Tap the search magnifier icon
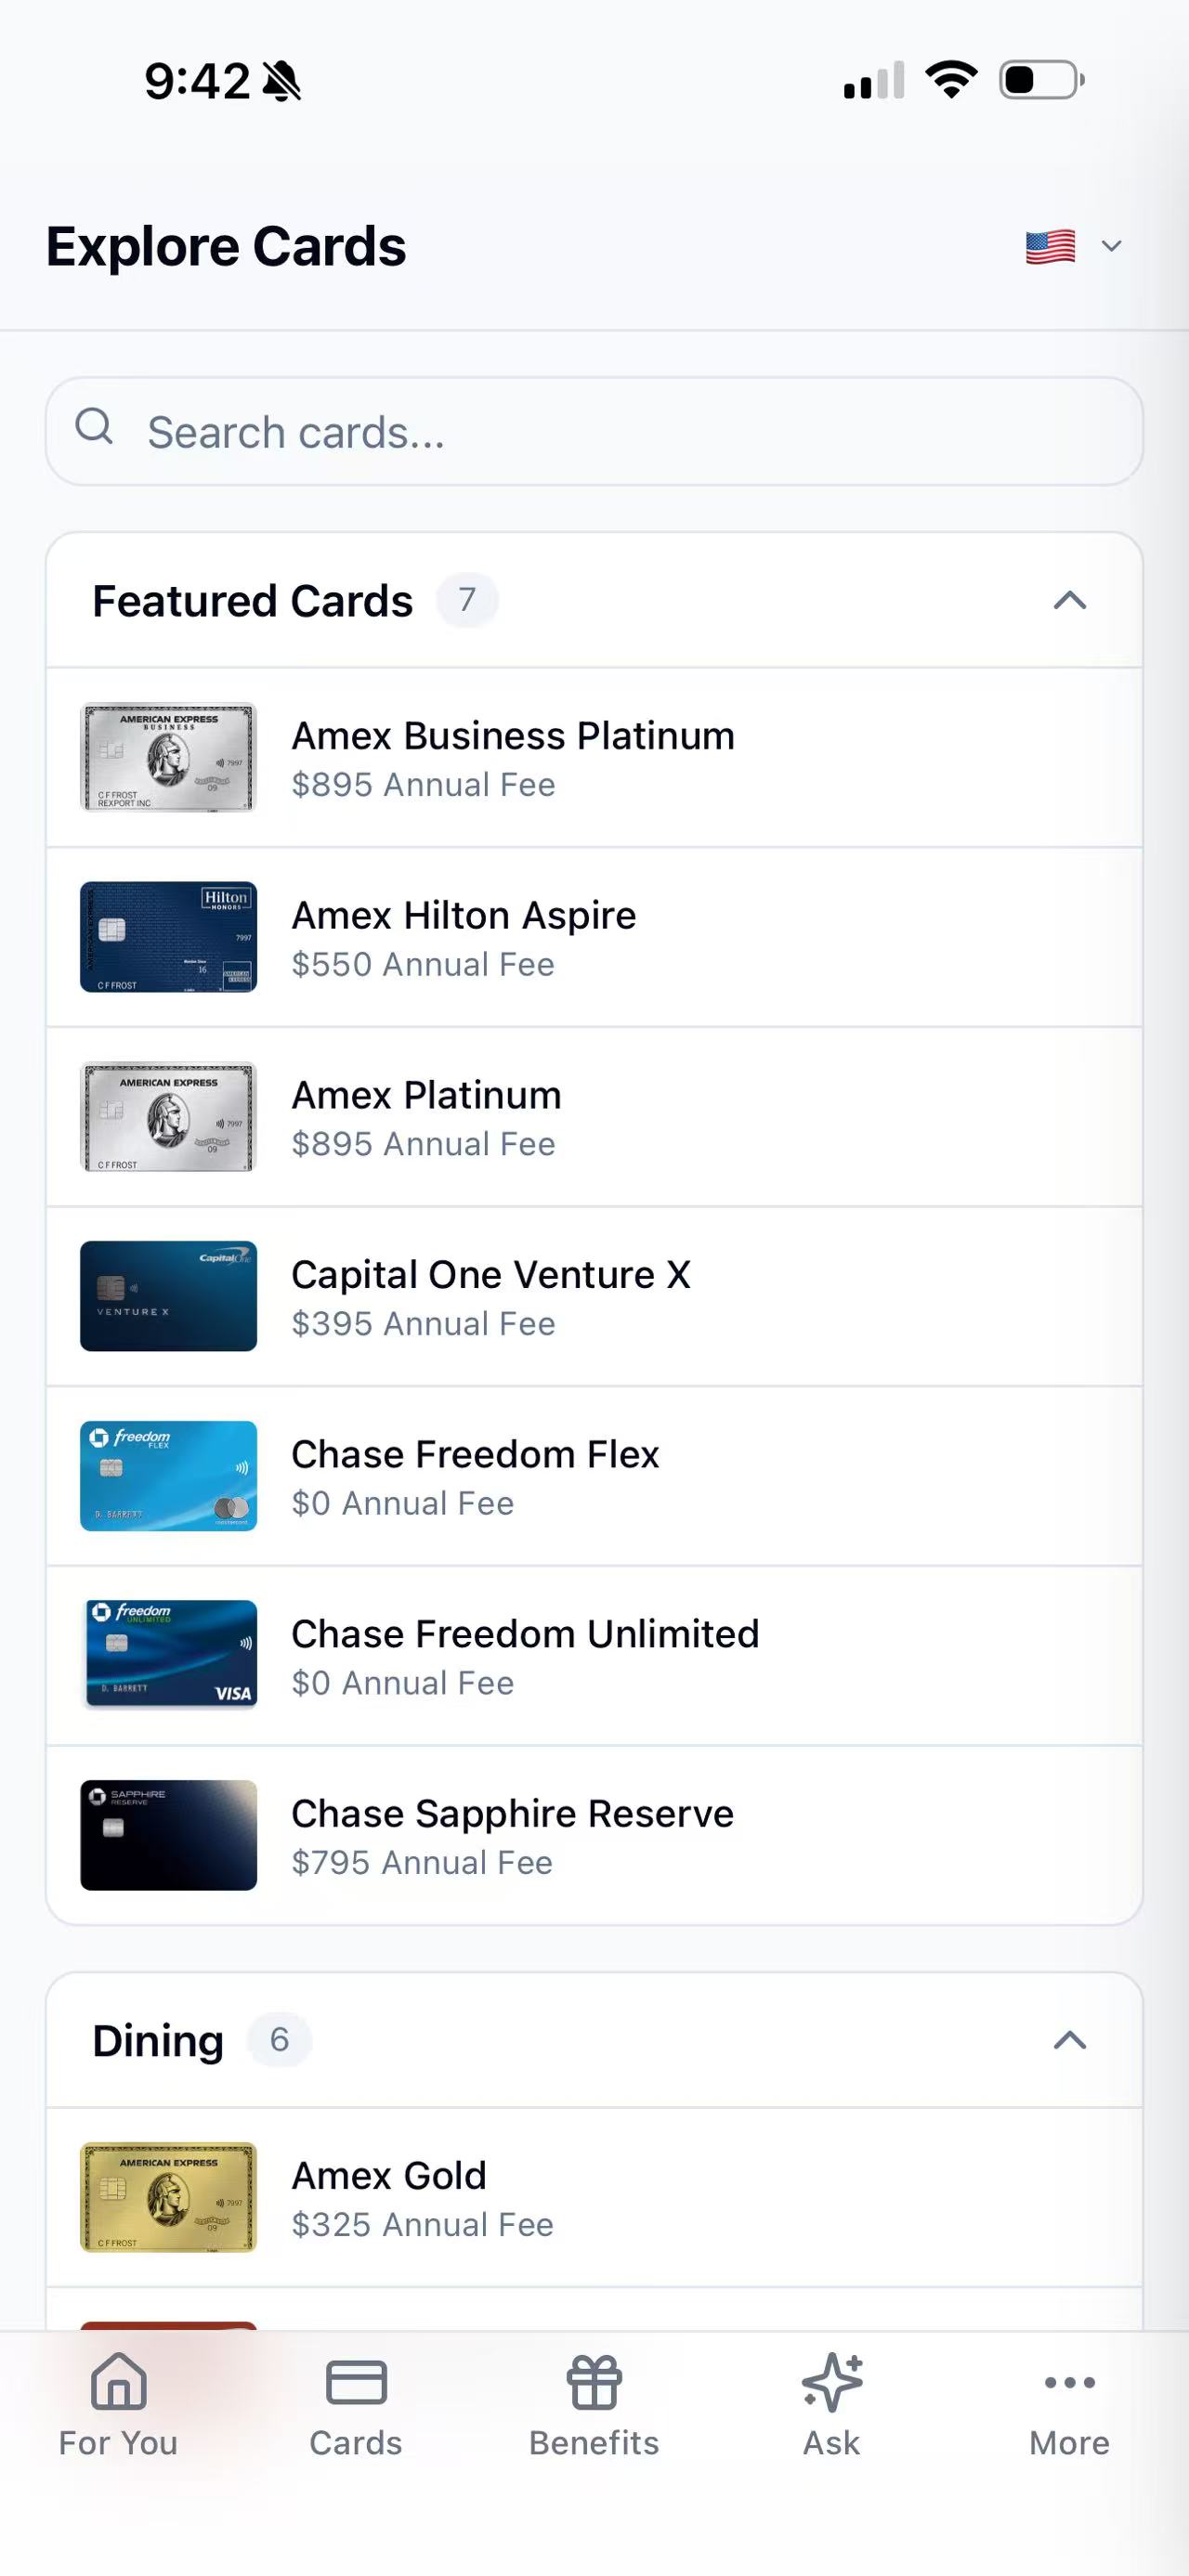The width and height of the screenshot is (1189, 2576). (x=95, y=427)
